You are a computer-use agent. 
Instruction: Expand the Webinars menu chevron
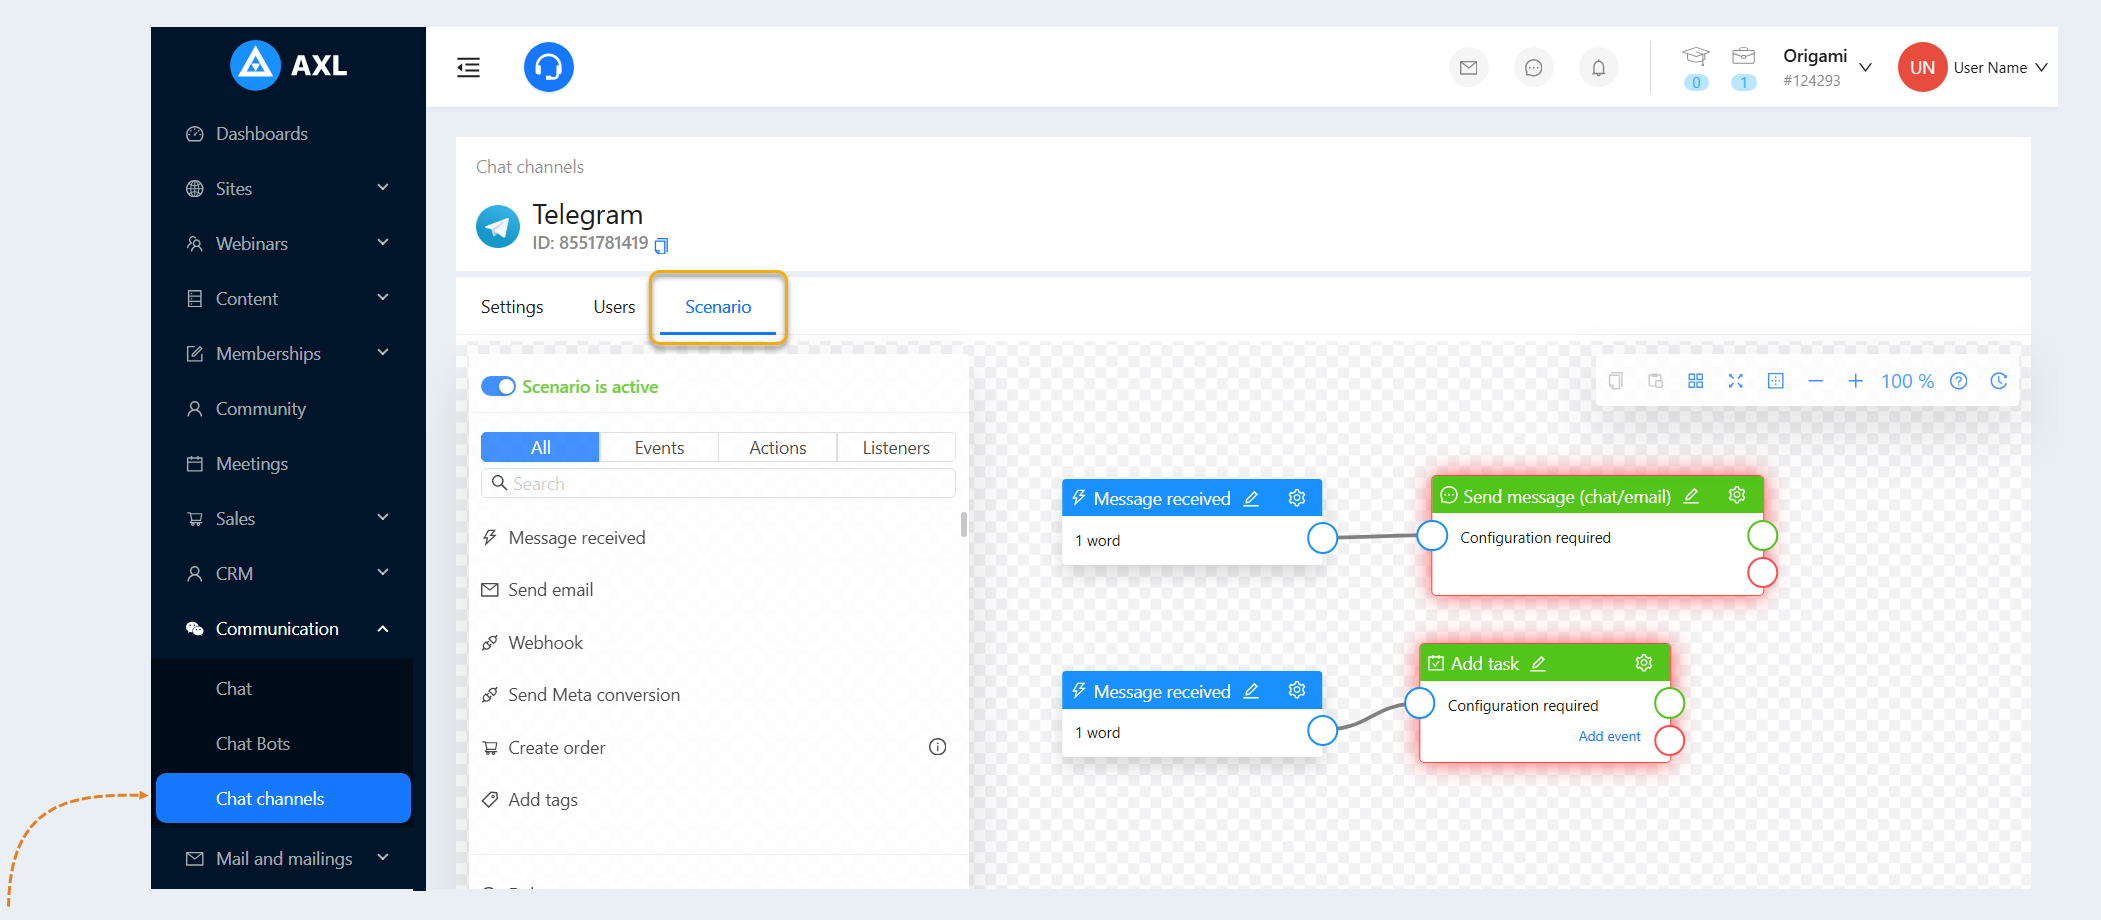pyautogui.click(x=383, y=243)
